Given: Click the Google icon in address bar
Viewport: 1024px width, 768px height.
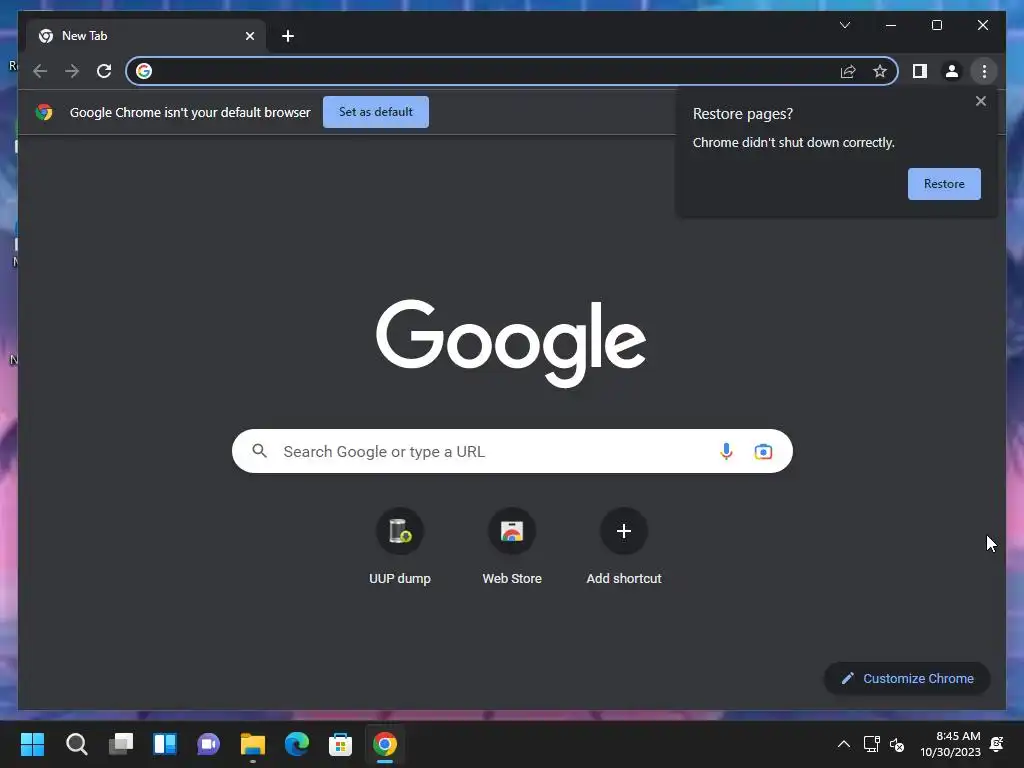Looking at the screenshot, I should click(144, 71).
